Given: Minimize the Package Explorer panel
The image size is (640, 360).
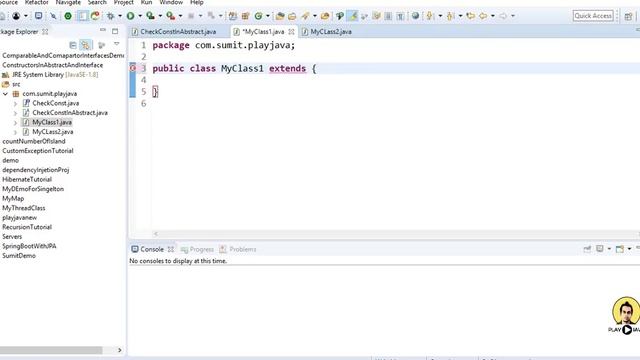Looking at the screenshot, I should point(103,30).
